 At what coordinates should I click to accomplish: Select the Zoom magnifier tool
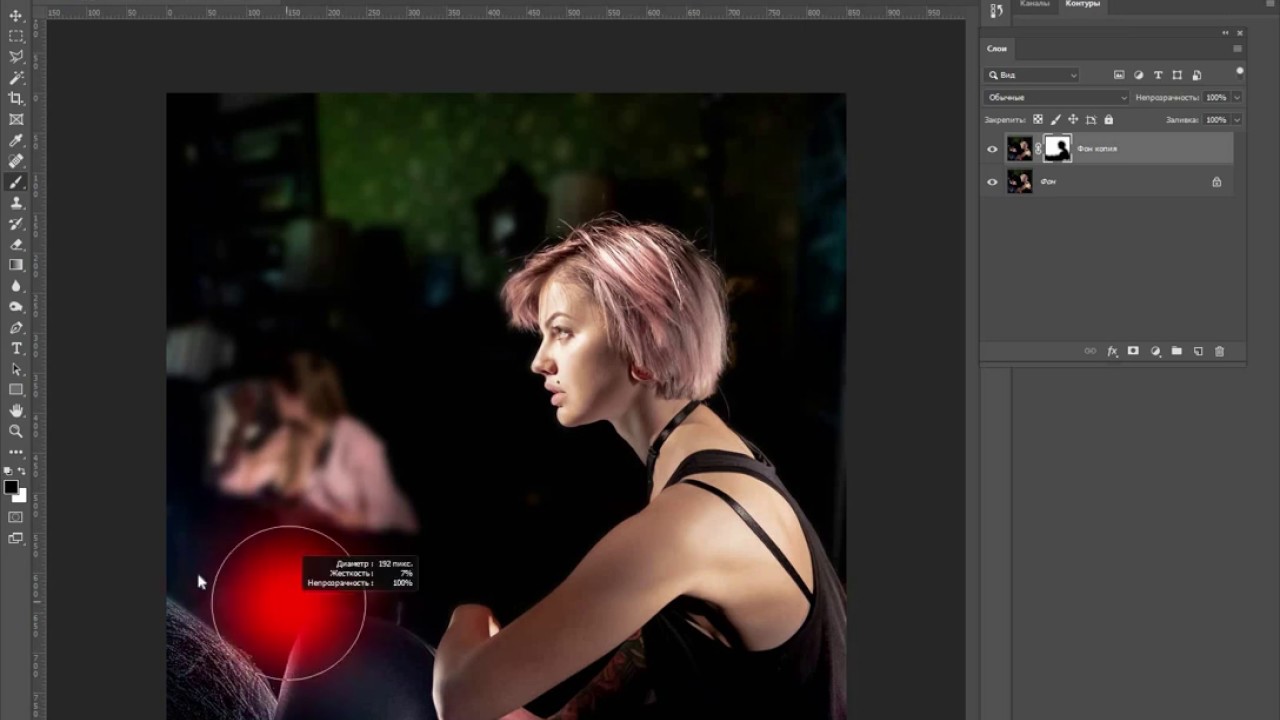point(16,431)
